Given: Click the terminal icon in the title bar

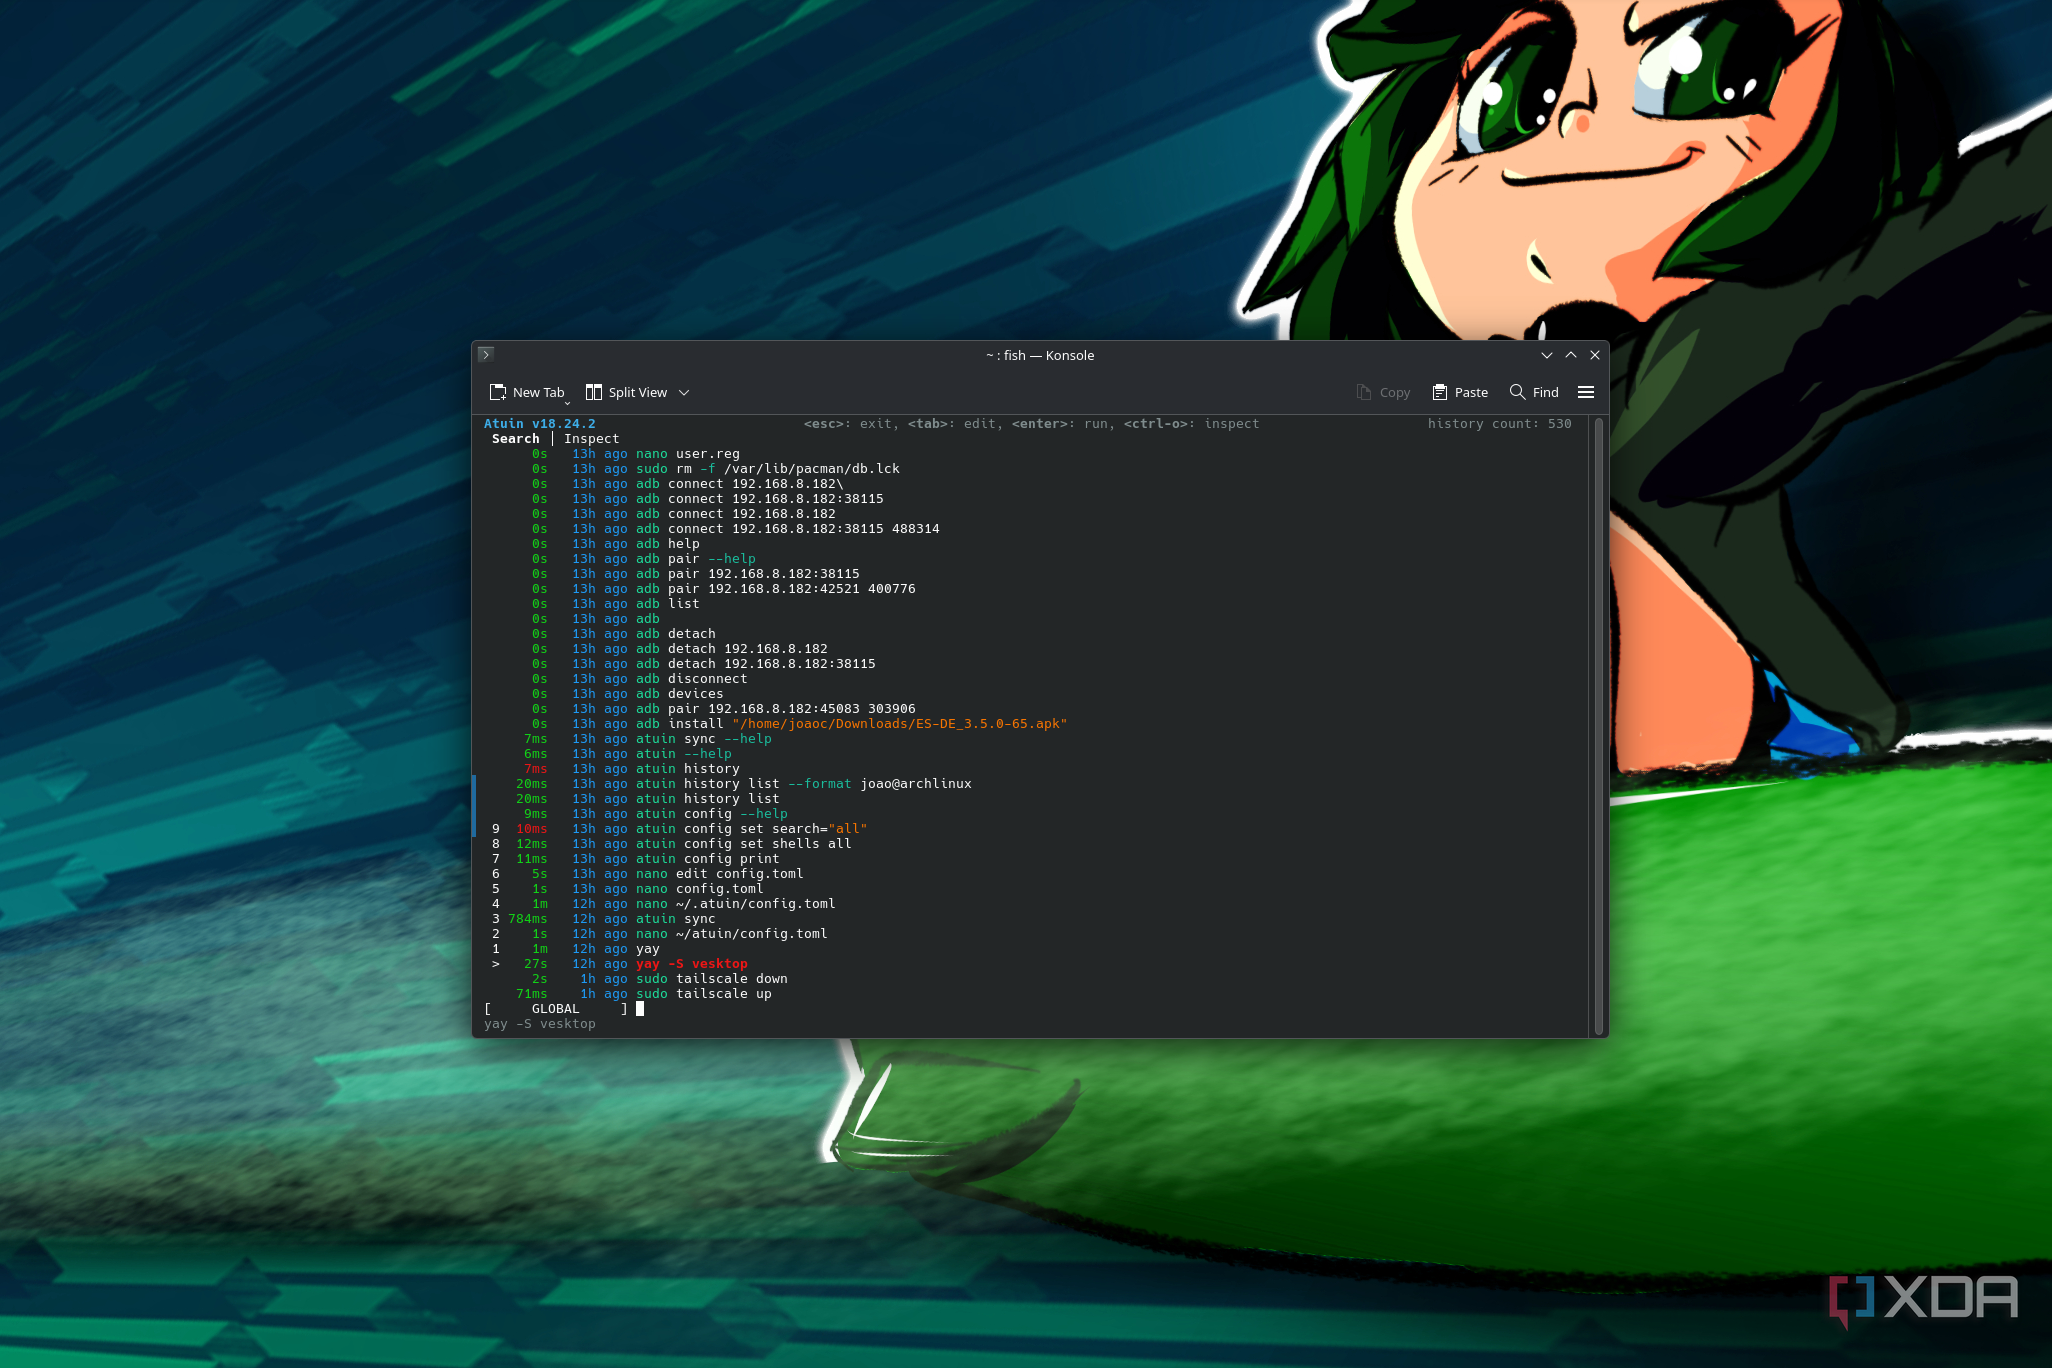Looking at the screenshot, I should 486,354.
